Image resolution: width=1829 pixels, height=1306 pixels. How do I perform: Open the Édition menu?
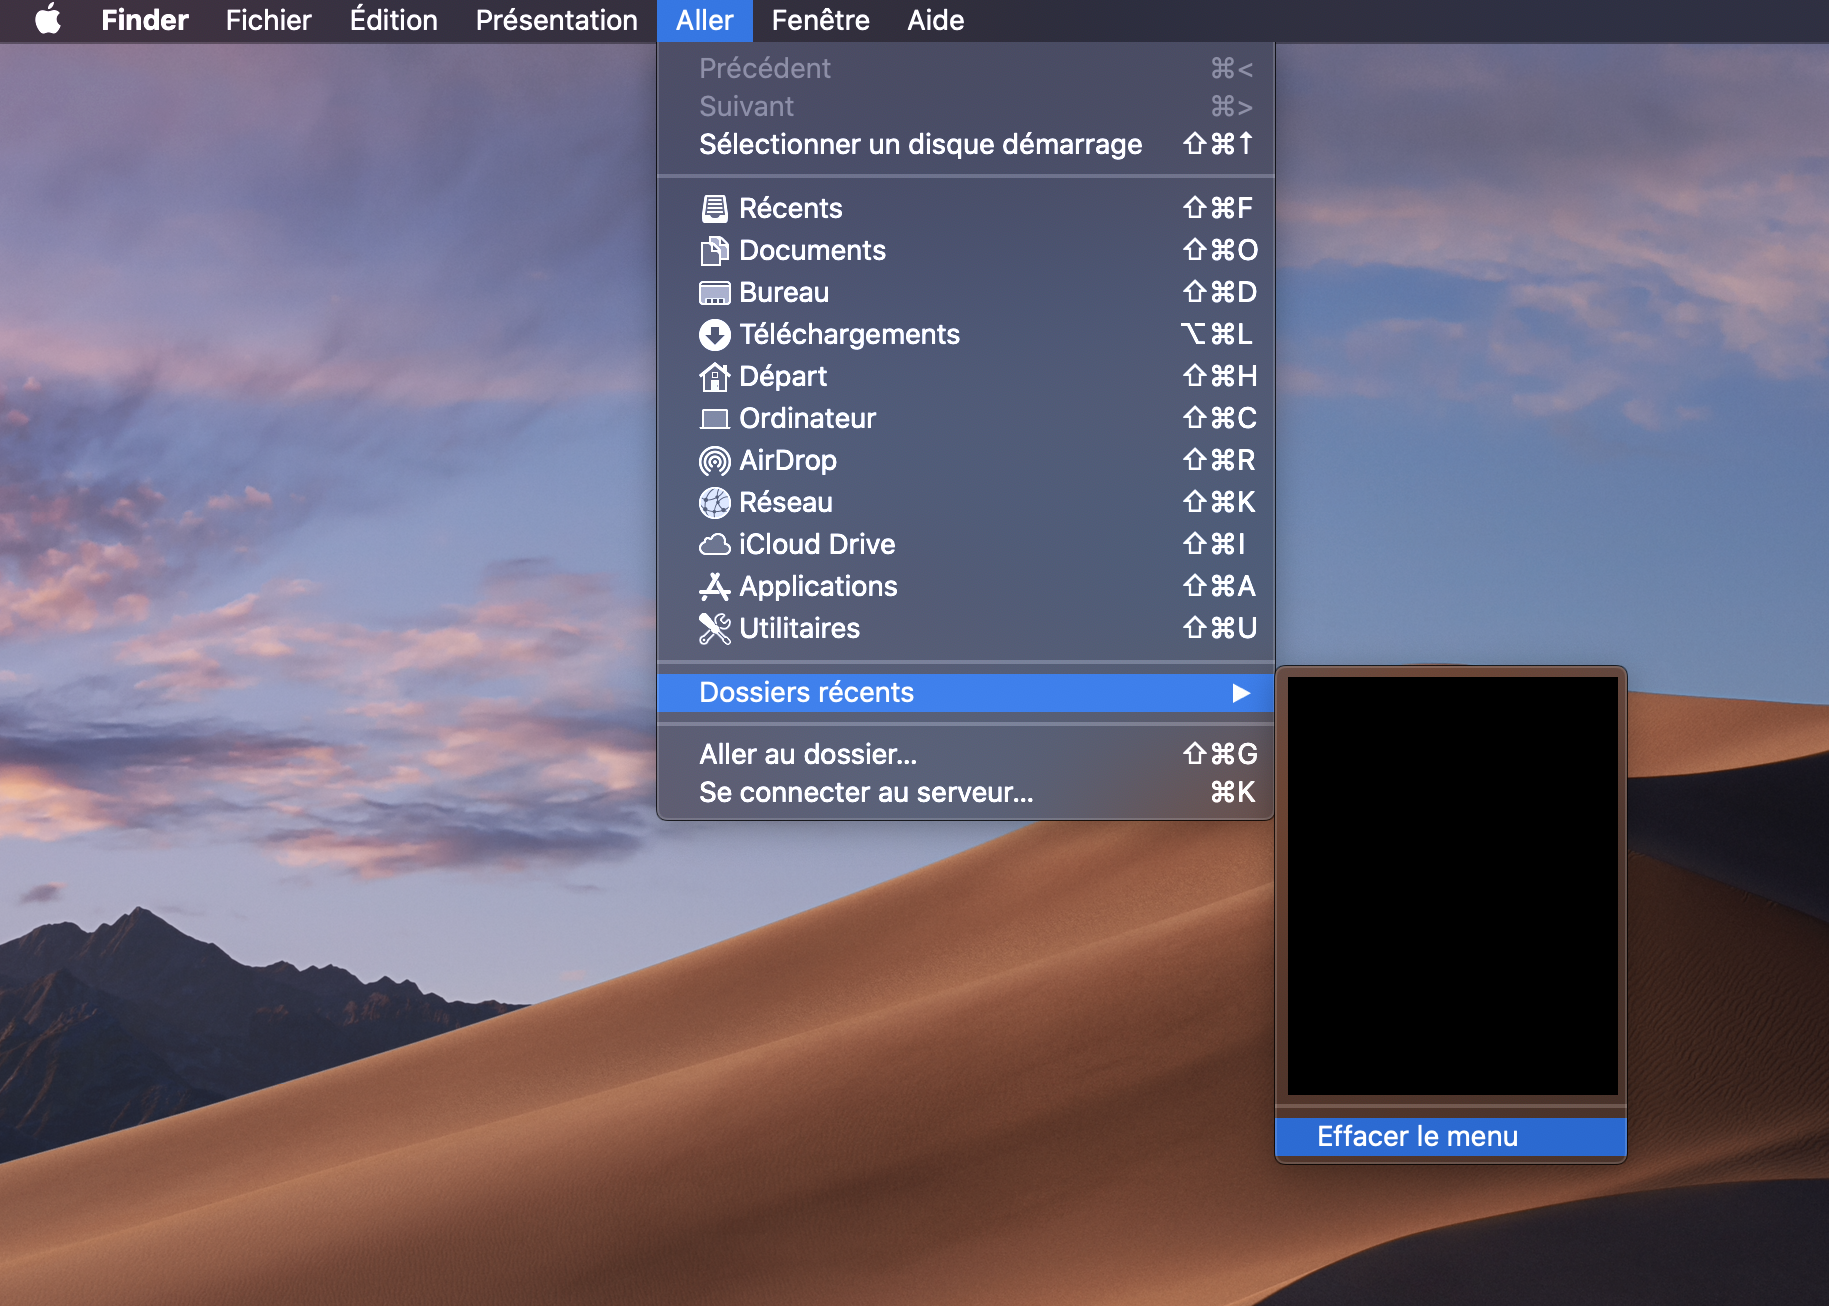[393, 20]
